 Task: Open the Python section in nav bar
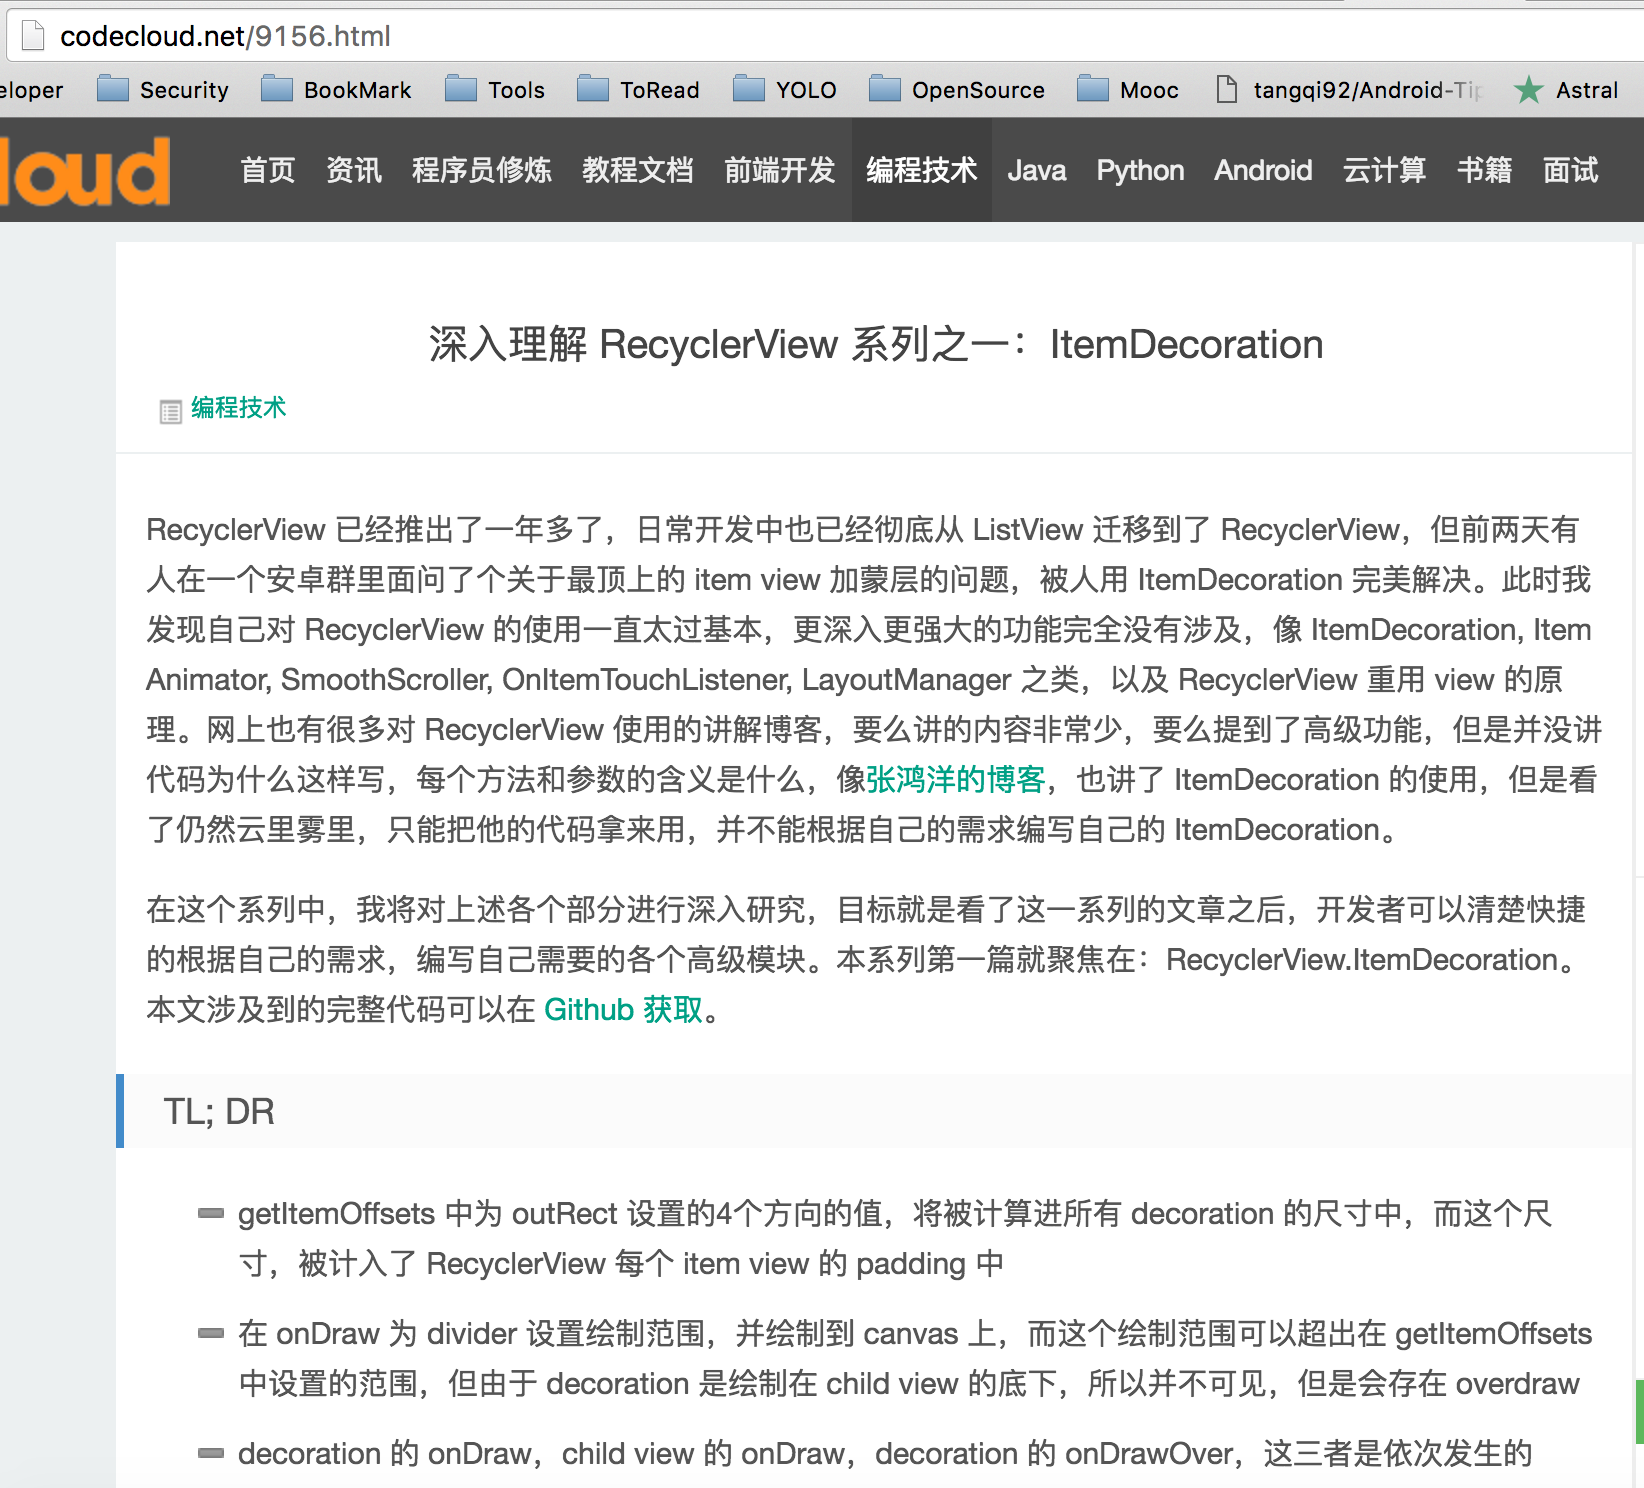pos(1140,171)
